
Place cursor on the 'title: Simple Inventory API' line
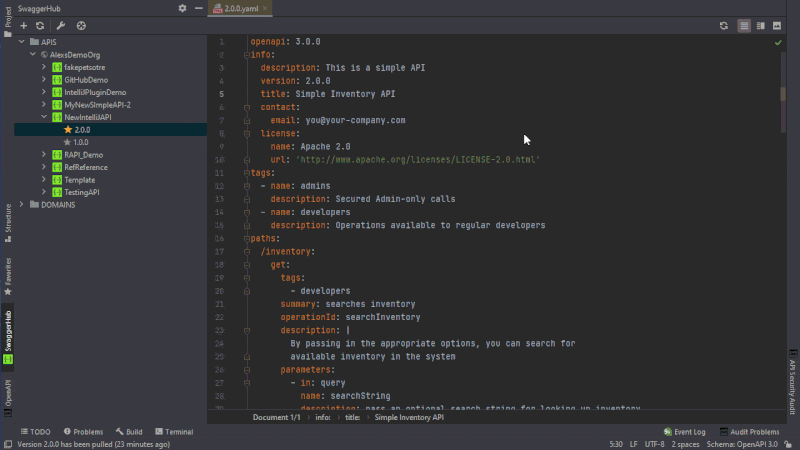(328, 94)
